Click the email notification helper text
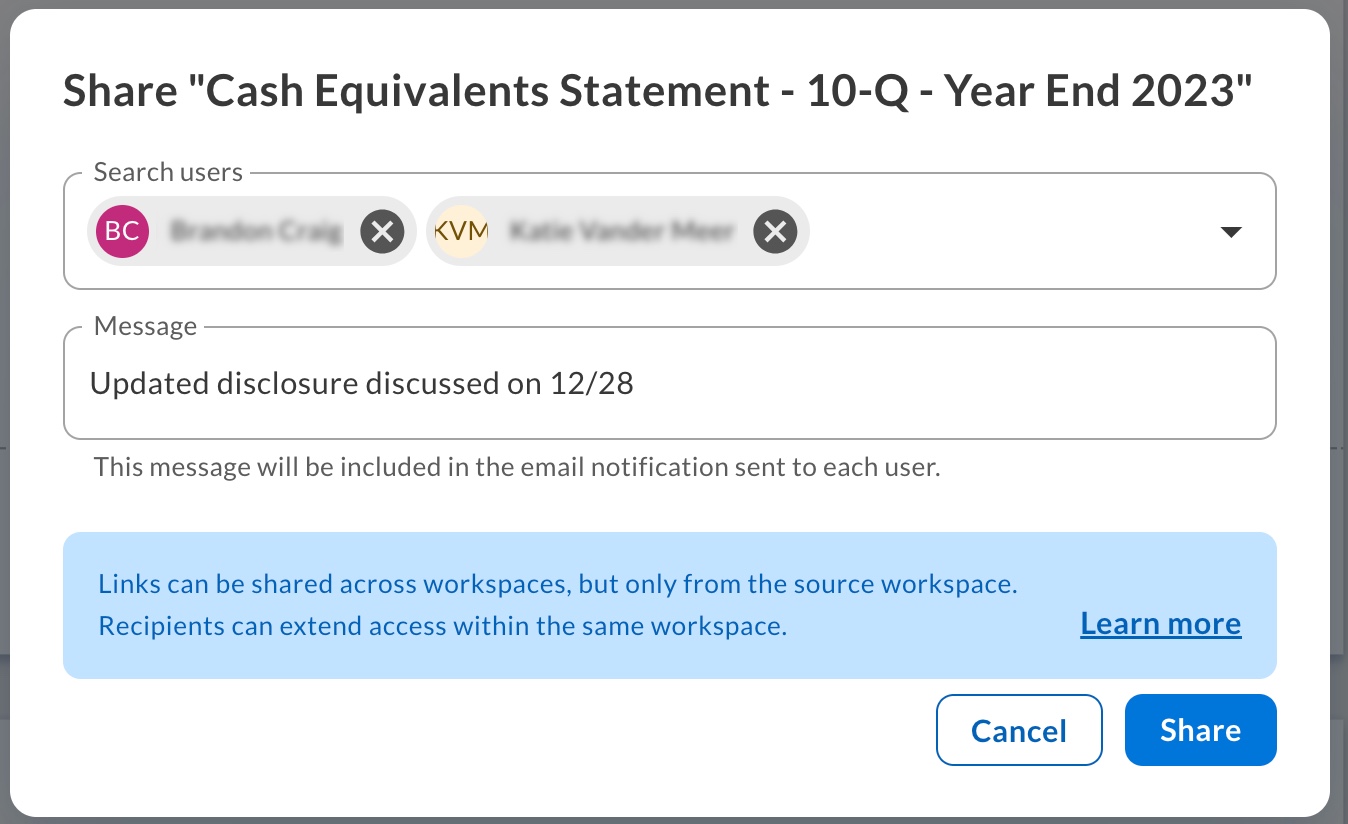The image size is (1348, 824). [x=516, y=466]
